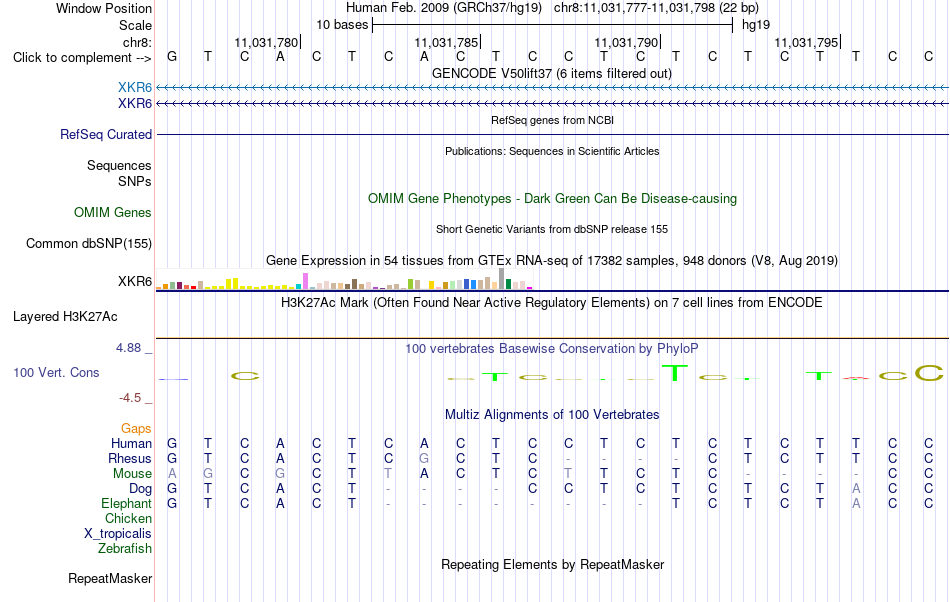This screenshot has height=602, width=950.
Task: Open the 'OMIM Gene Phenotypes' green track title
Action: (x=552, y=199)
